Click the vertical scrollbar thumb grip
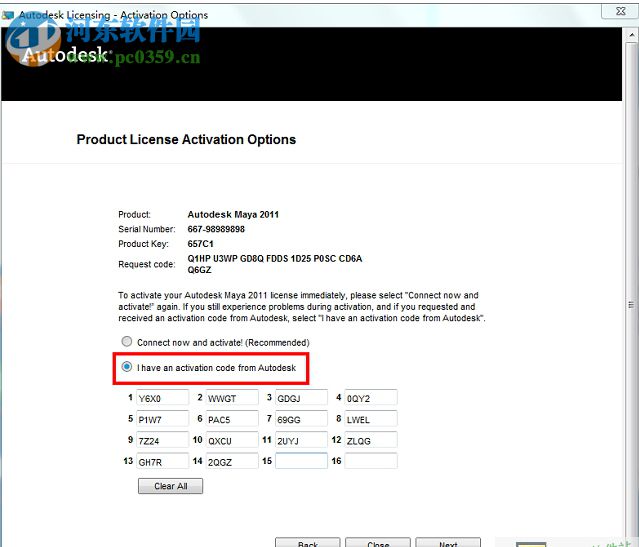This screenshot has width=639, height=547. [x=631, y=305]
